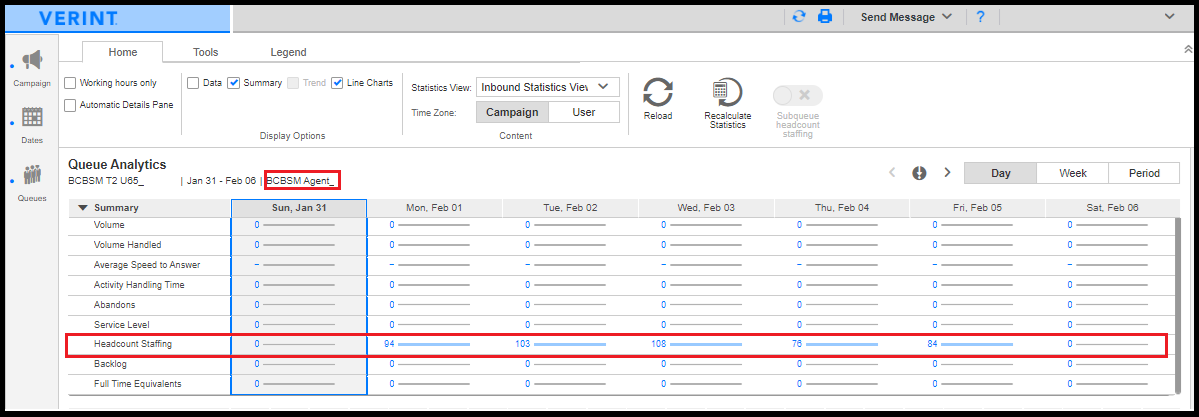1199x417 pixels.
Task: Click the Abandons row label
Action: 115,305
